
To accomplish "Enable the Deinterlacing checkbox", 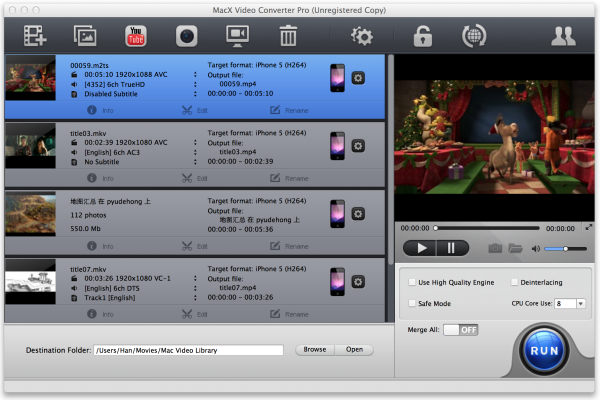I will click(x=515, y=282).
